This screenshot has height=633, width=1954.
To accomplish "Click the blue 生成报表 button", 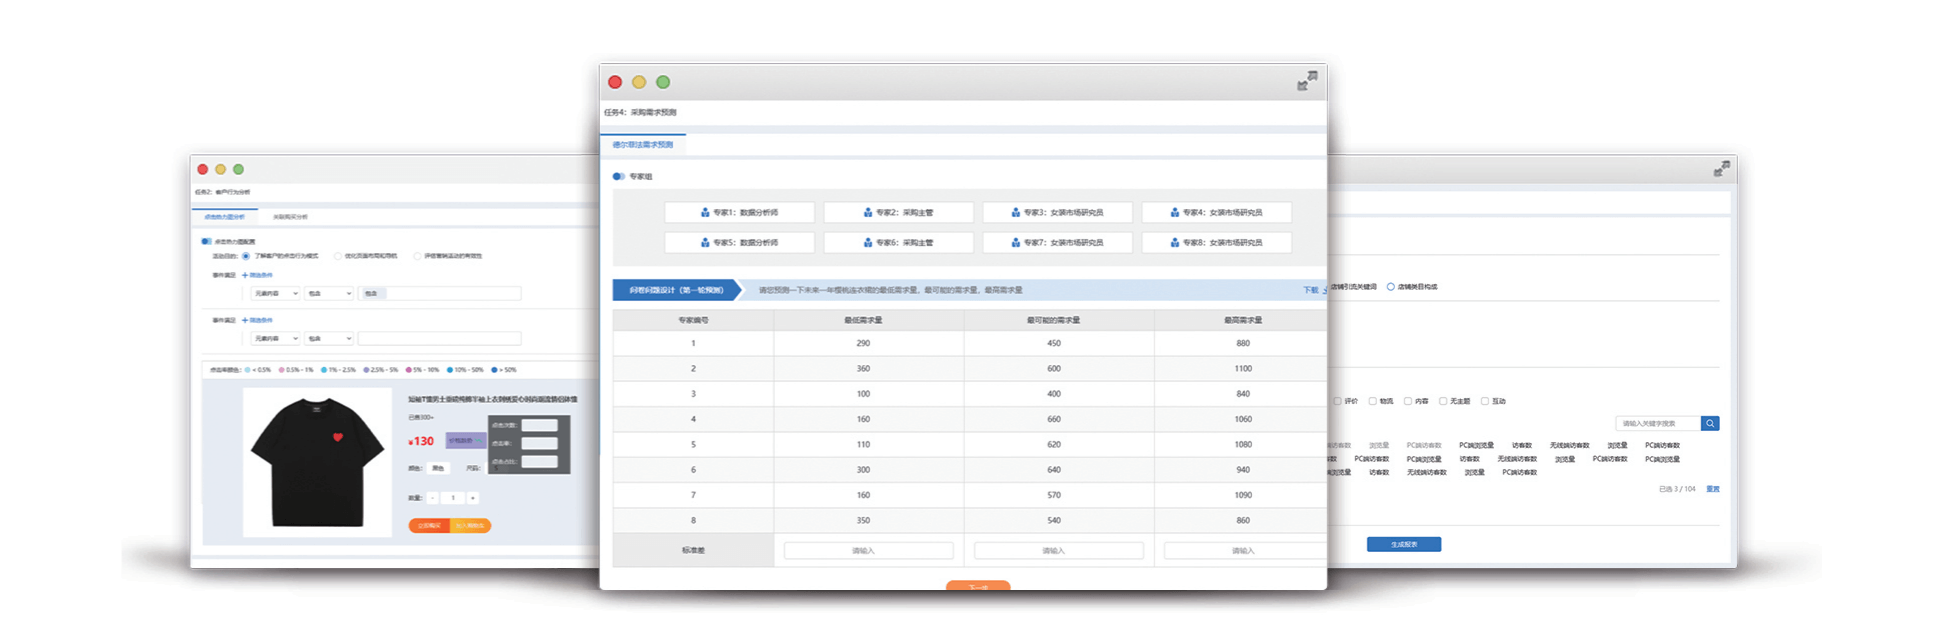I will 1404,544.
